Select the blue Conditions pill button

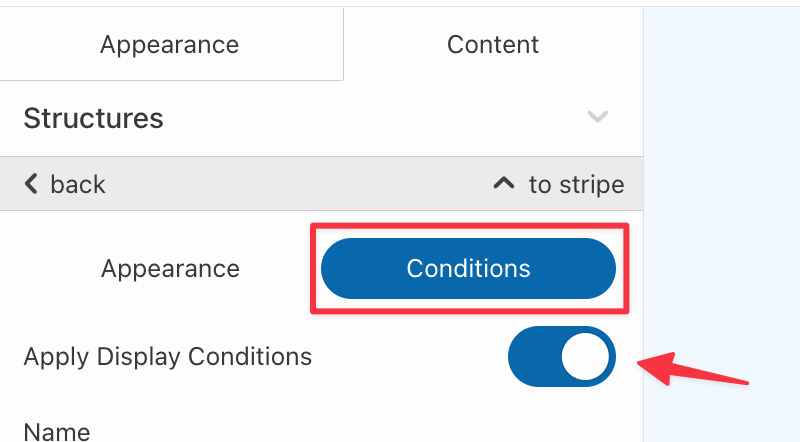[x=467, y=269]
